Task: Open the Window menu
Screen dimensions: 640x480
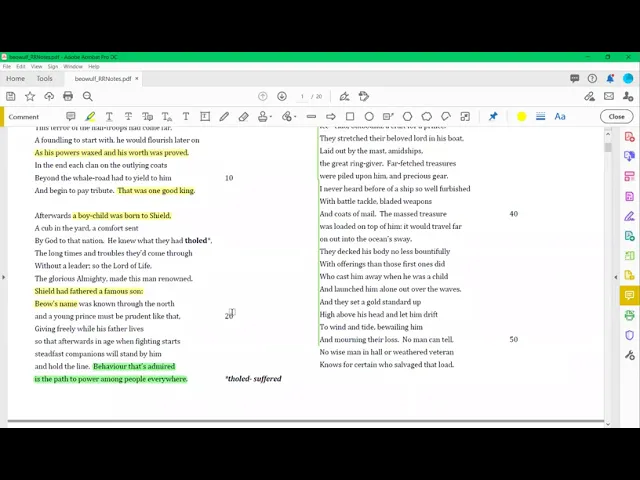Action: (x=73, y=67)
